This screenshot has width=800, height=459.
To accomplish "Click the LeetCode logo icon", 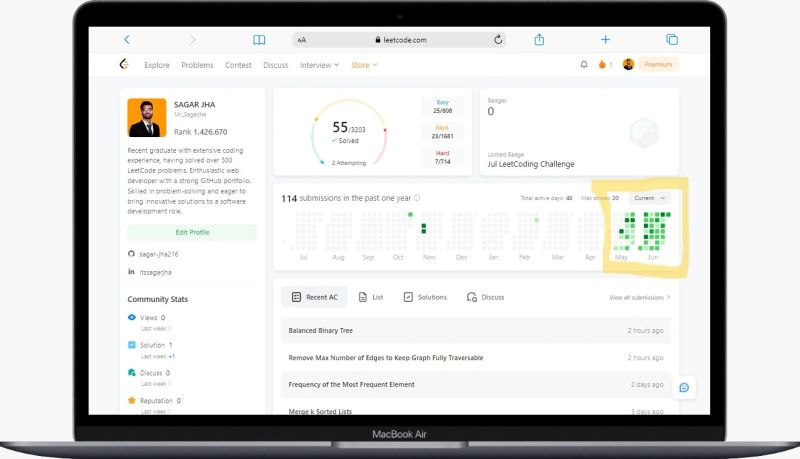I will [124, 64].
